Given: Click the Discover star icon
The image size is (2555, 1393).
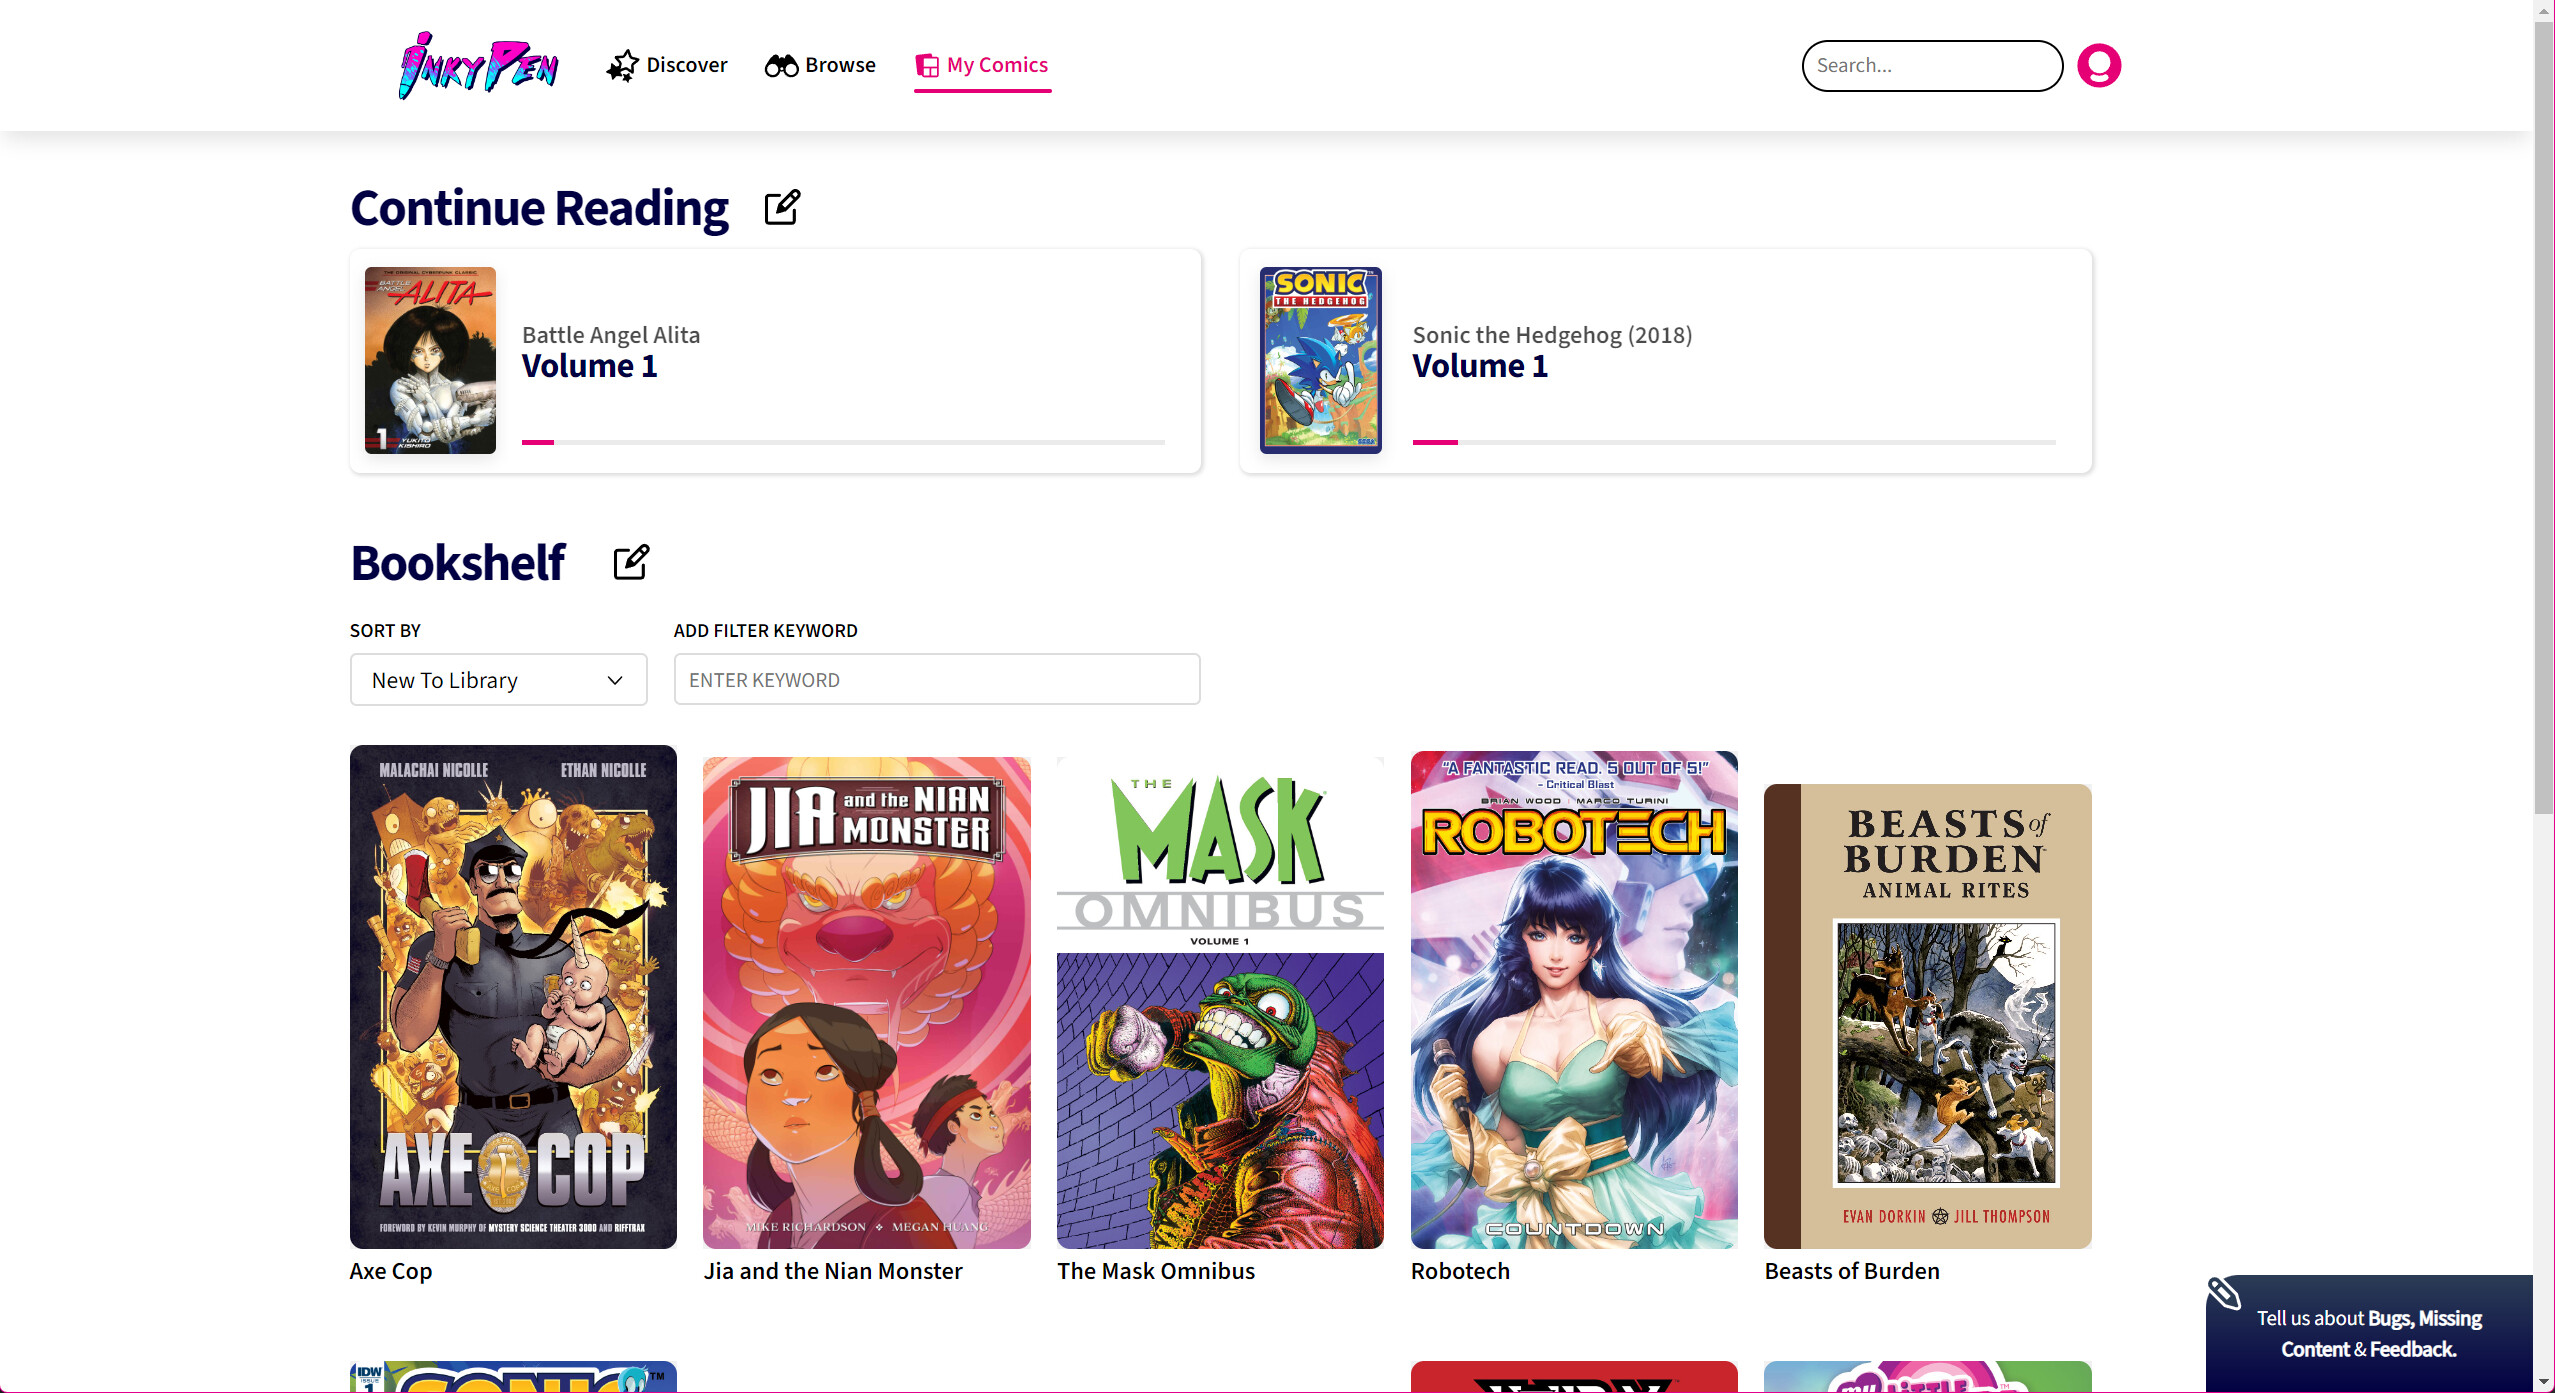Looking at the screenshot, I should [622, 66].
